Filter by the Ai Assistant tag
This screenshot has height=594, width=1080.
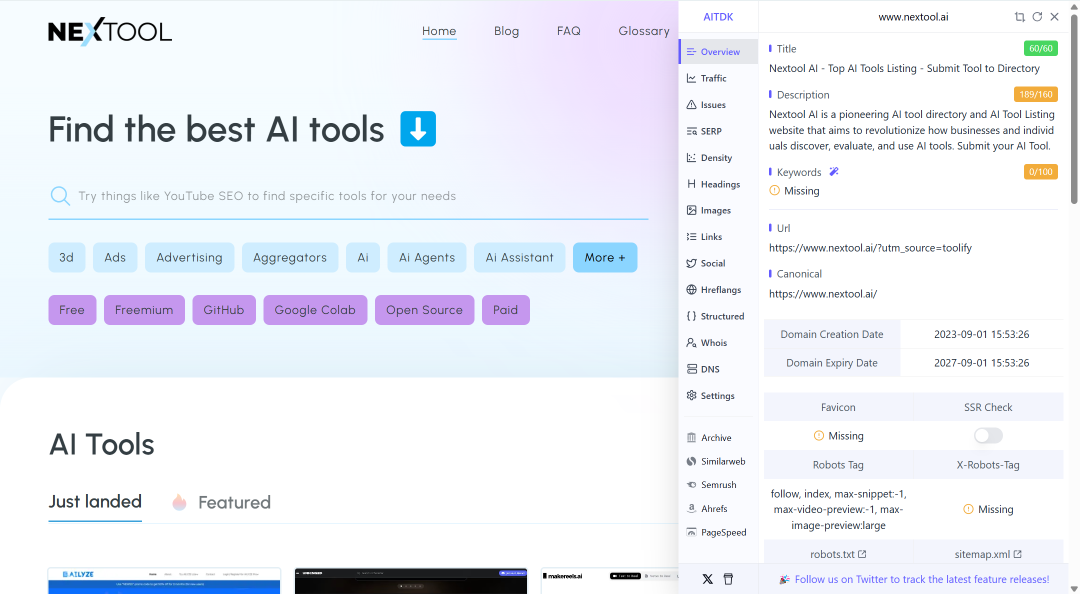[519, 257]
